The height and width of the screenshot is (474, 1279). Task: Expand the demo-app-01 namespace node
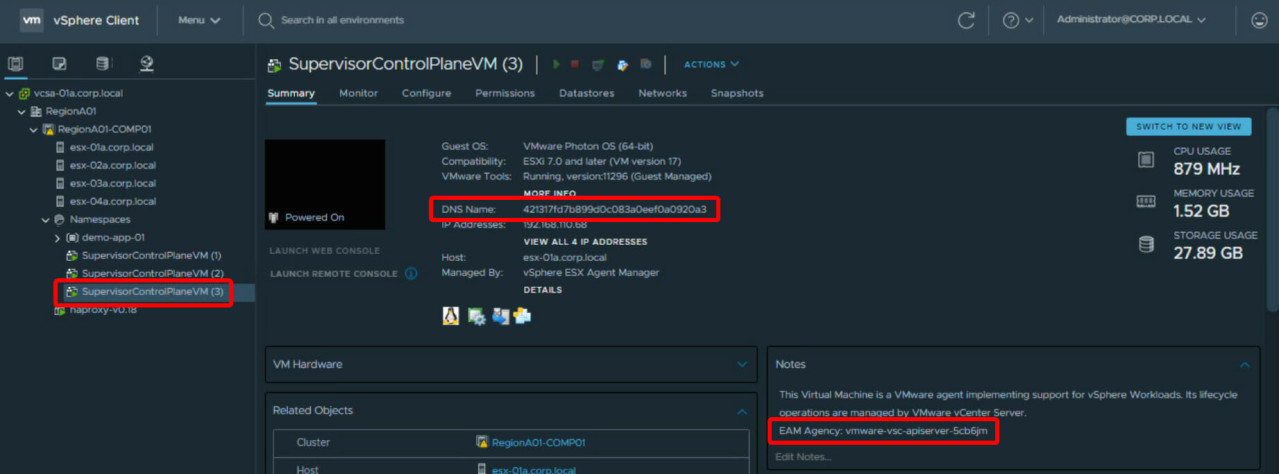[x=58, y=238]
